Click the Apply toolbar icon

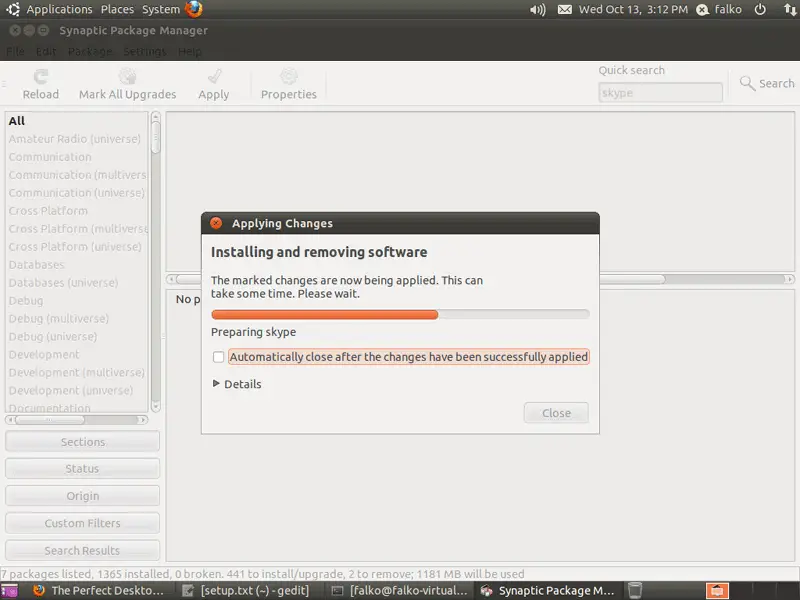[214, 77]
